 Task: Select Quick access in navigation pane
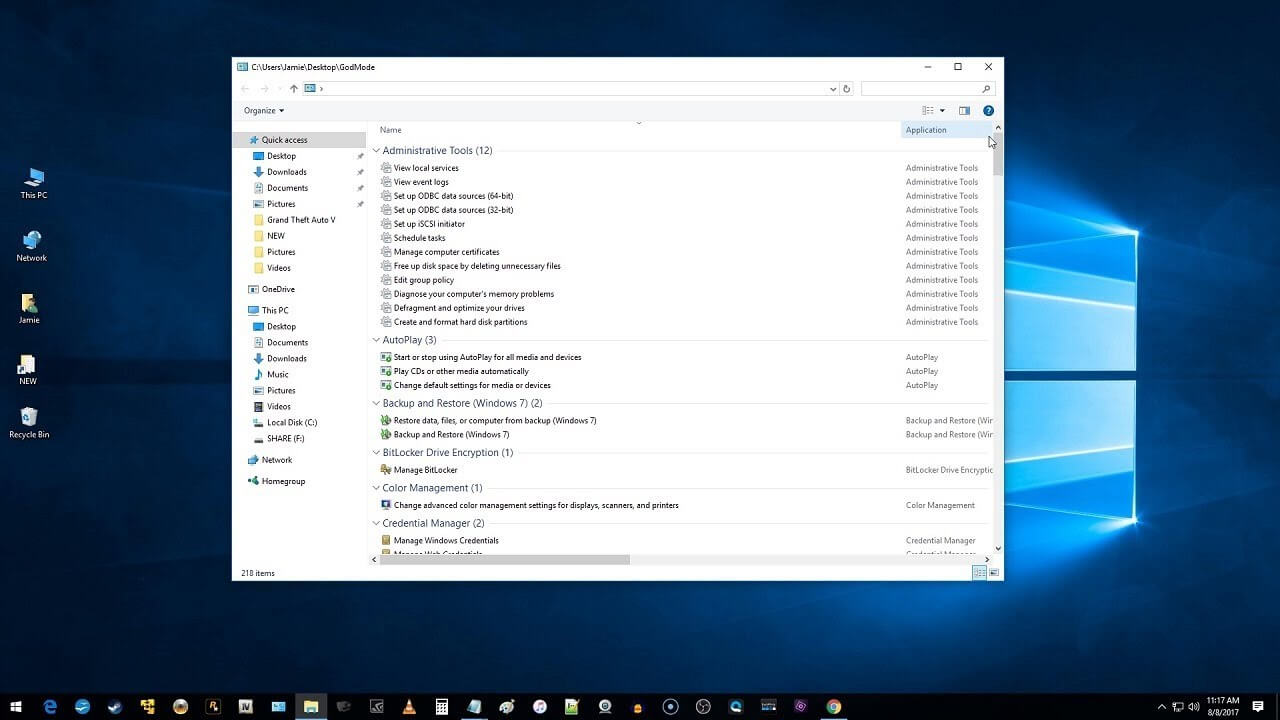click(299, 140)
